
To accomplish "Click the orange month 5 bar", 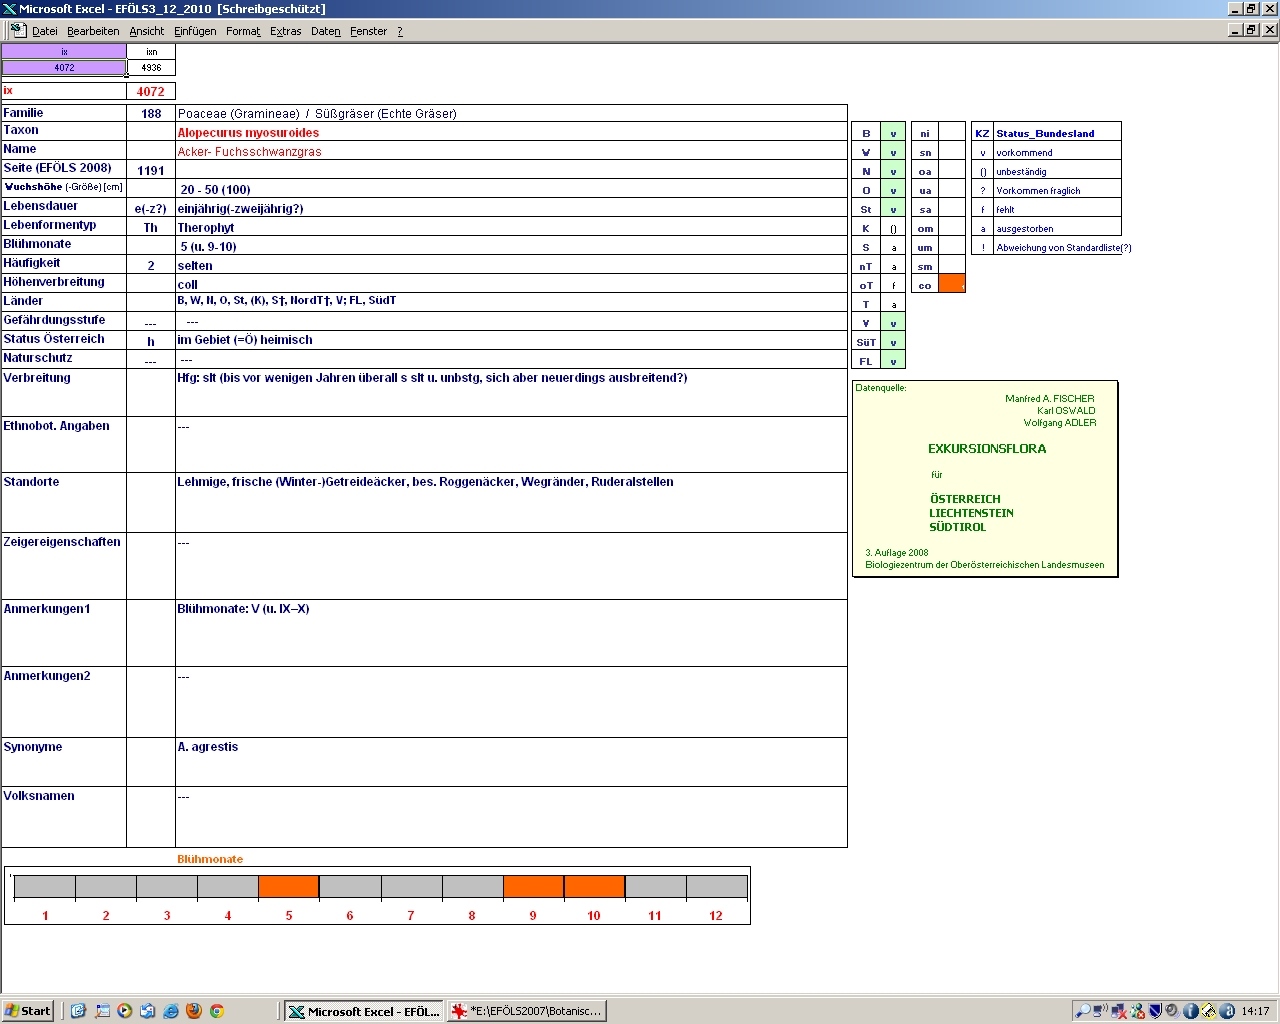I will tap(289, 887).
